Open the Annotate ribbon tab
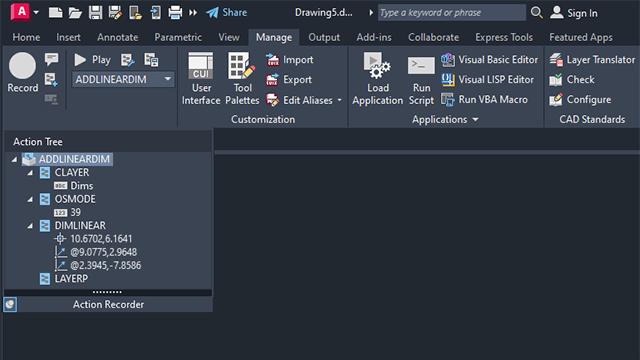This screenshot has height=360, width=640. (x=118, y=37)
